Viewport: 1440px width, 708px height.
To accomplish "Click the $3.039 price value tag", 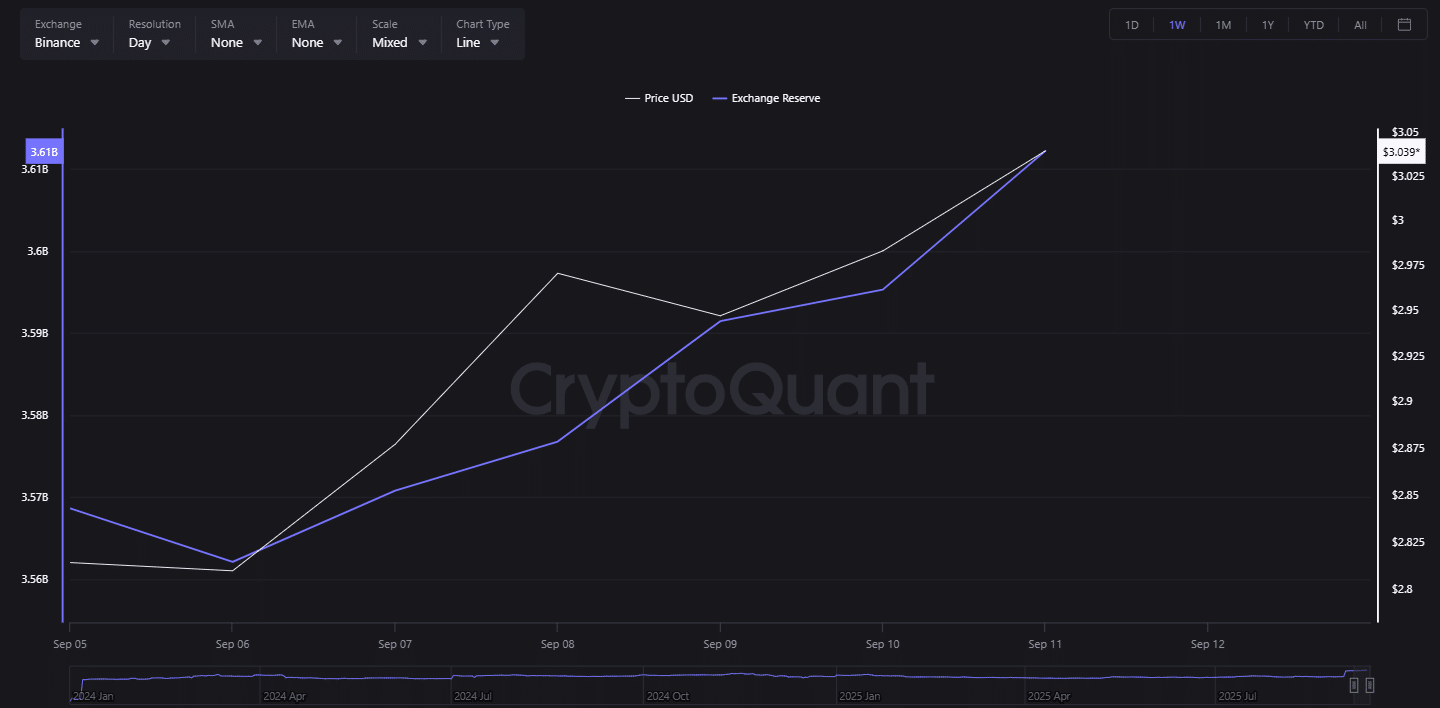I will [x=1400, y=152].
